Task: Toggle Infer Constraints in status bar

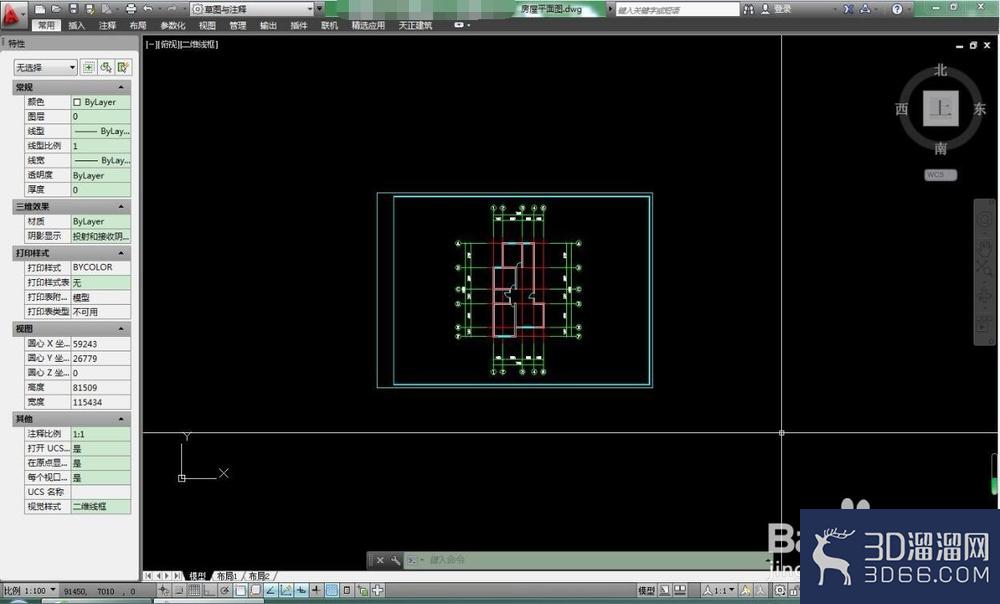Action: (x=164, y=590)
